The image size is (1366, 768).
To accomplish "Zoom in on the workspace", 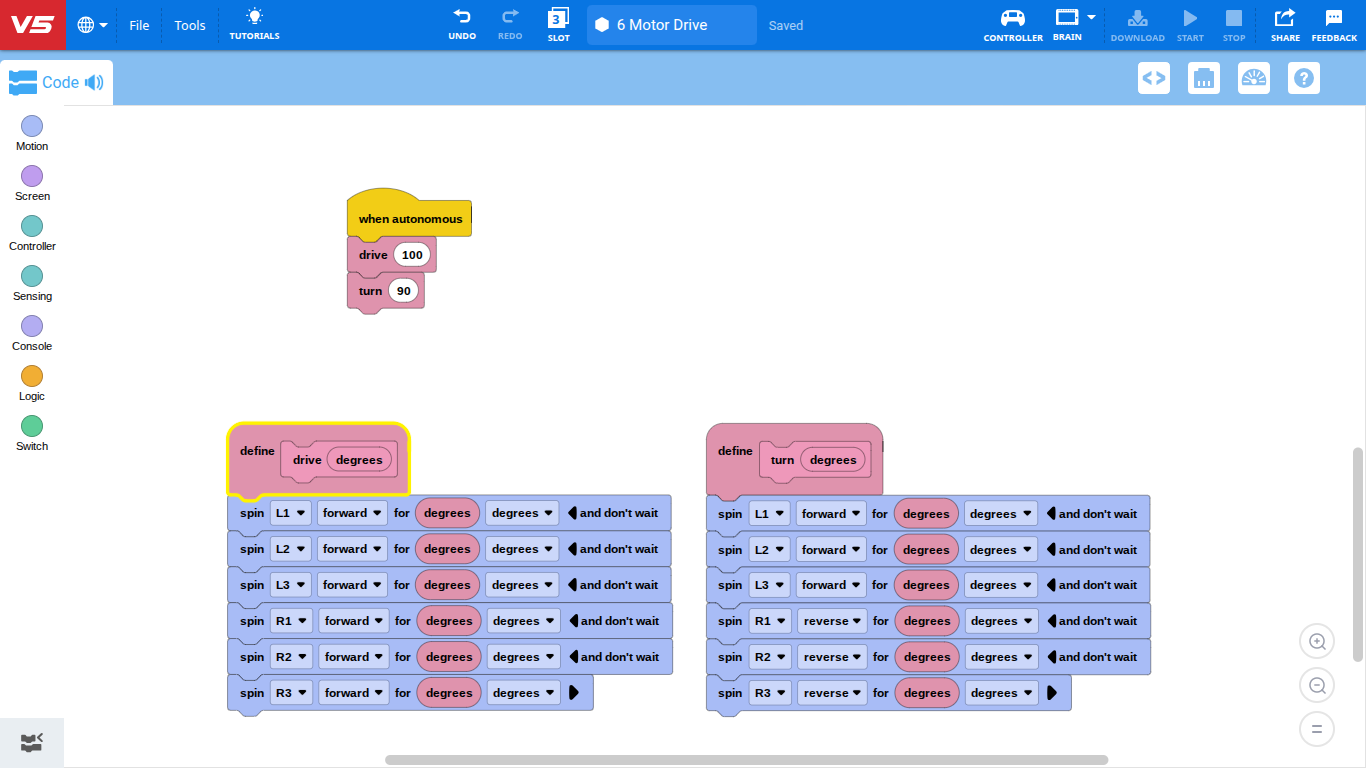I will (1317, 641).
